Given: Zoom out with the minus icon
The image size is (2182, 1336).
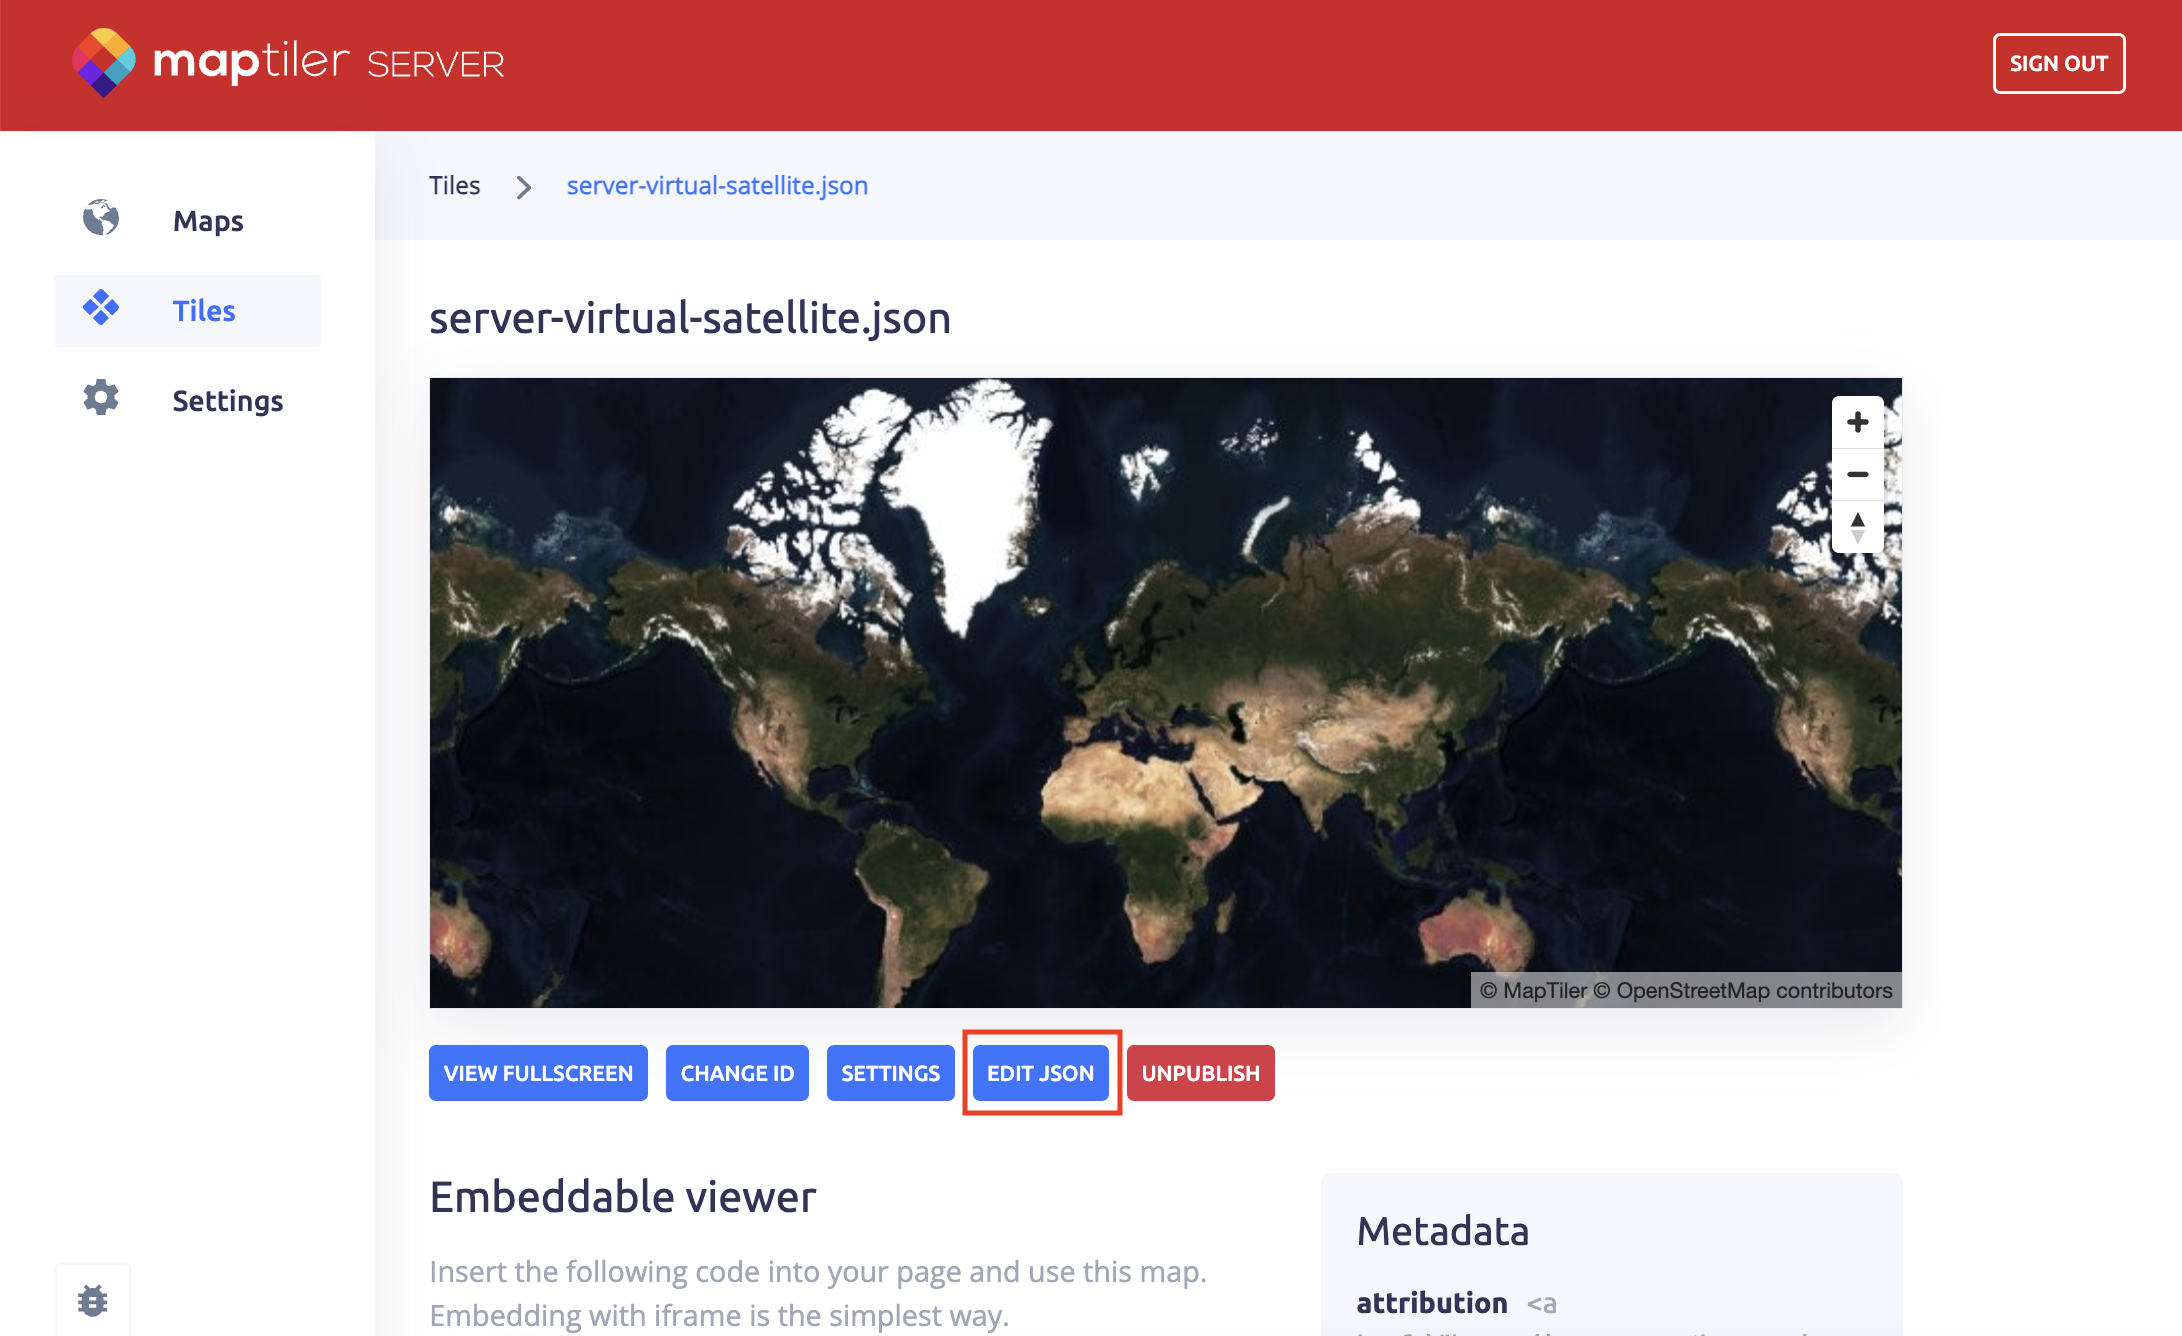Looking at the screenshot, I should [1857, 474].
